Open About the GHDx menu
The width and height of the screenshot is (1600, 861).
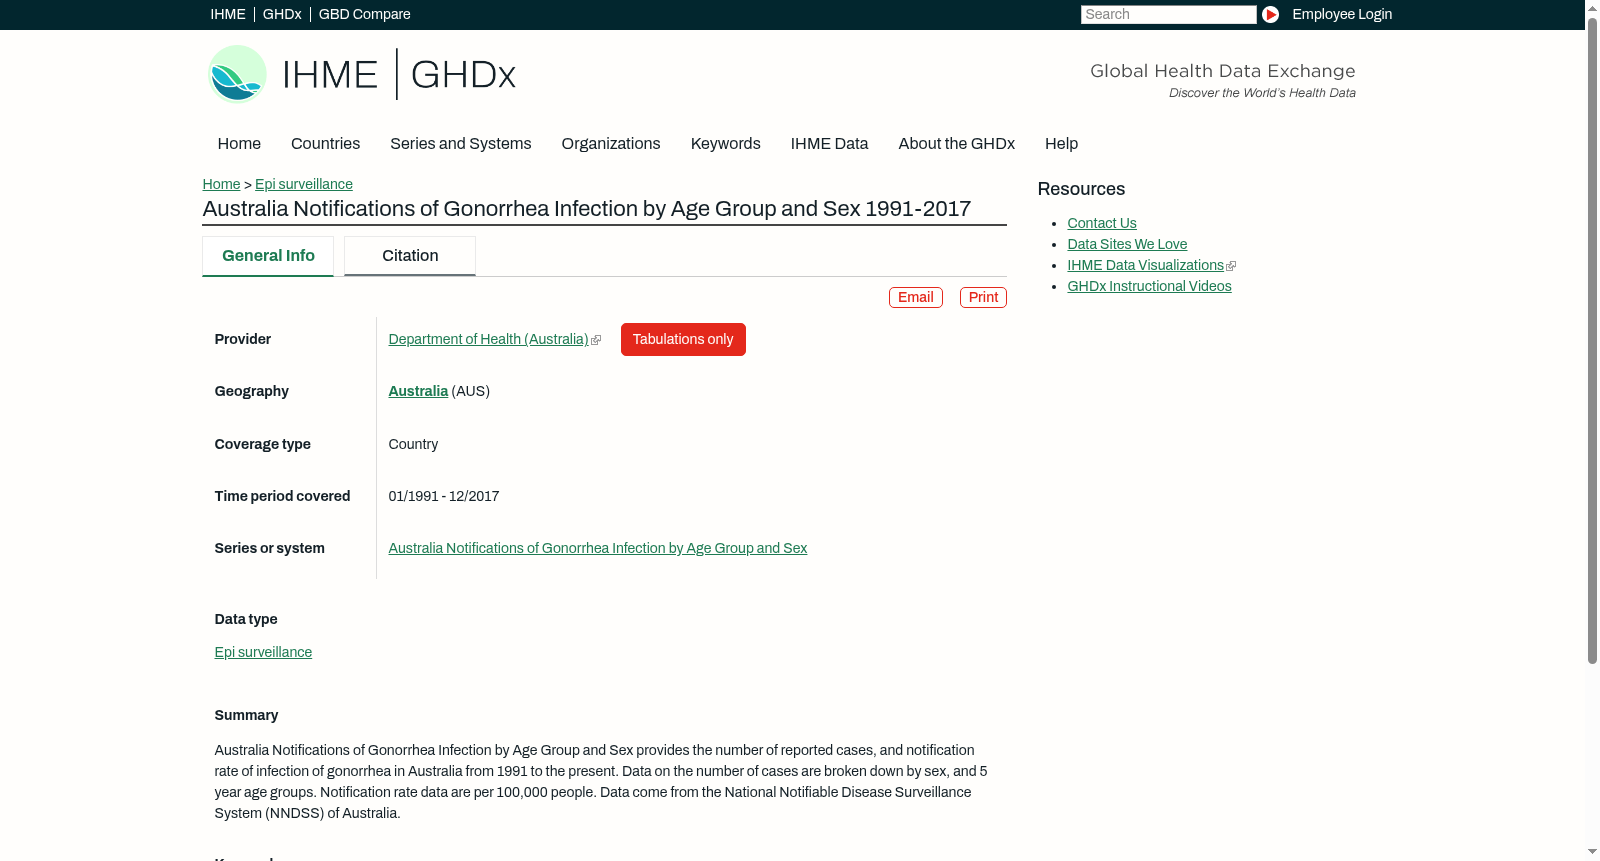coord(956,144)
